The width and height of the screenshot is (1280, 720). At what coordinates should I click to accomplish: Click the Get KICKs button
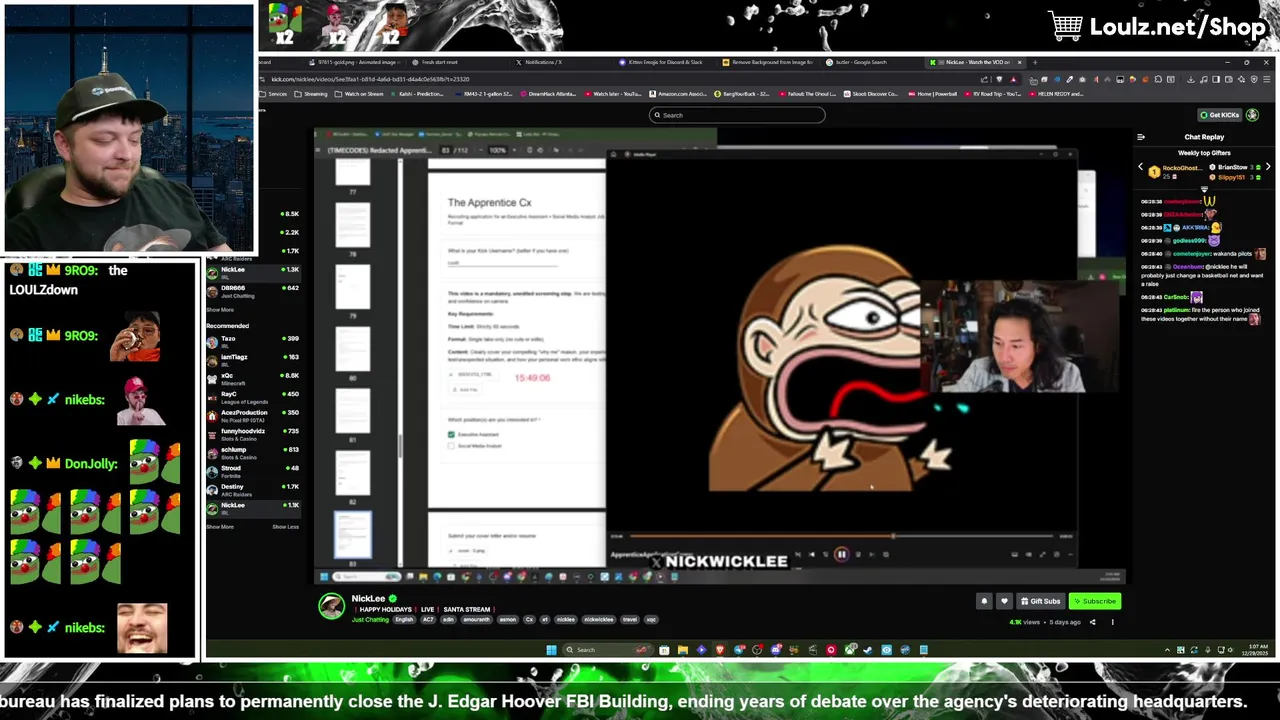1220,115
